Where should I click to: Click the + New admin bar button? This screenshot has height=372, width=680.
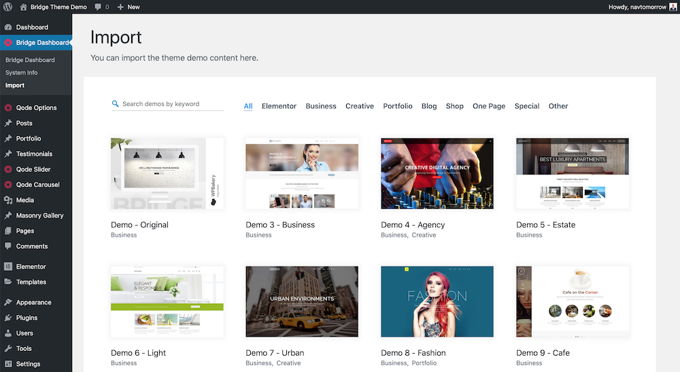point(128,7)
